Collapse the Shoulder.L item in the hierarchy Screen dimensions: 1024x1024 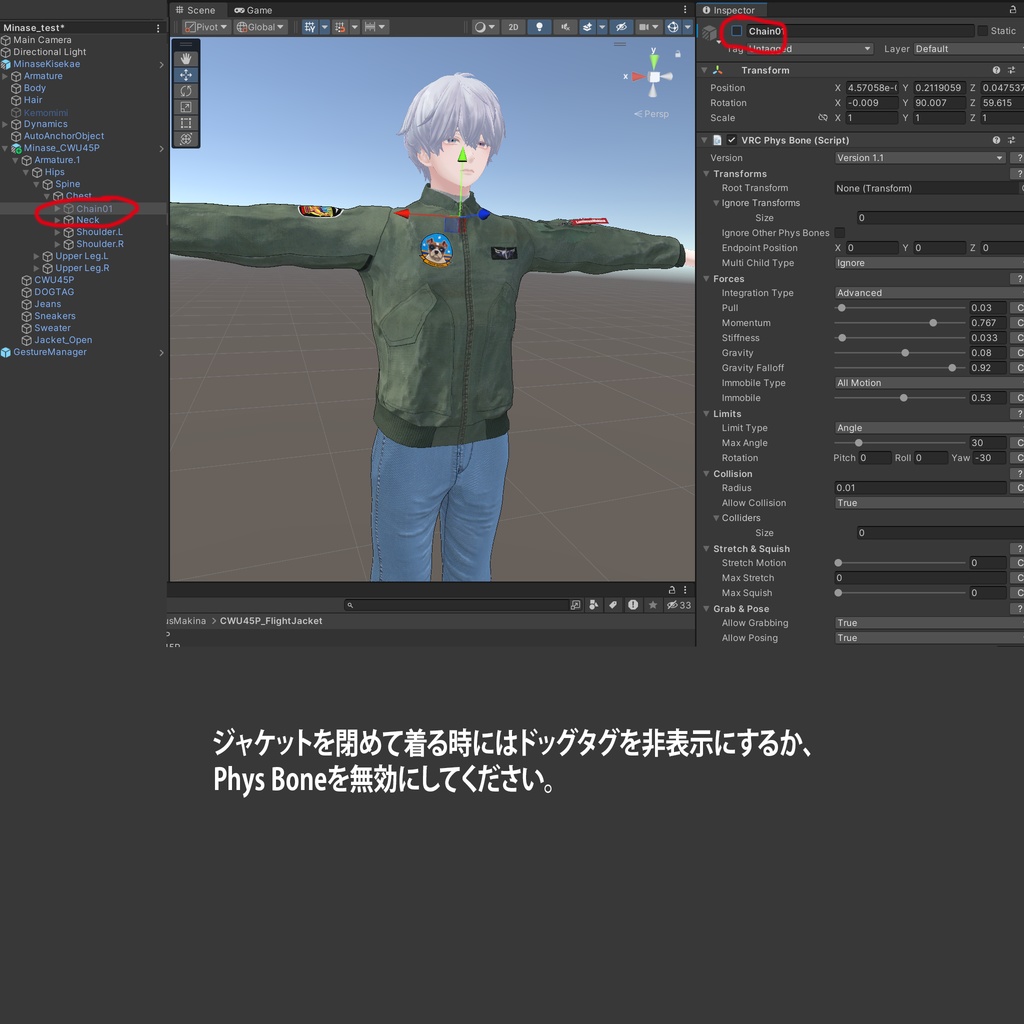[59, 231]
